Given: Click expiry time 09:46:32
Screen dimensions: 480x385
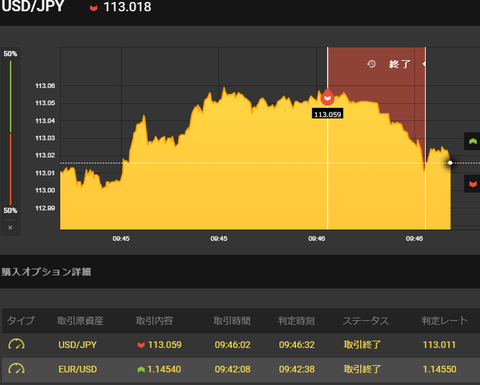Looking at the screenshot, I should (x=297, y=345).
